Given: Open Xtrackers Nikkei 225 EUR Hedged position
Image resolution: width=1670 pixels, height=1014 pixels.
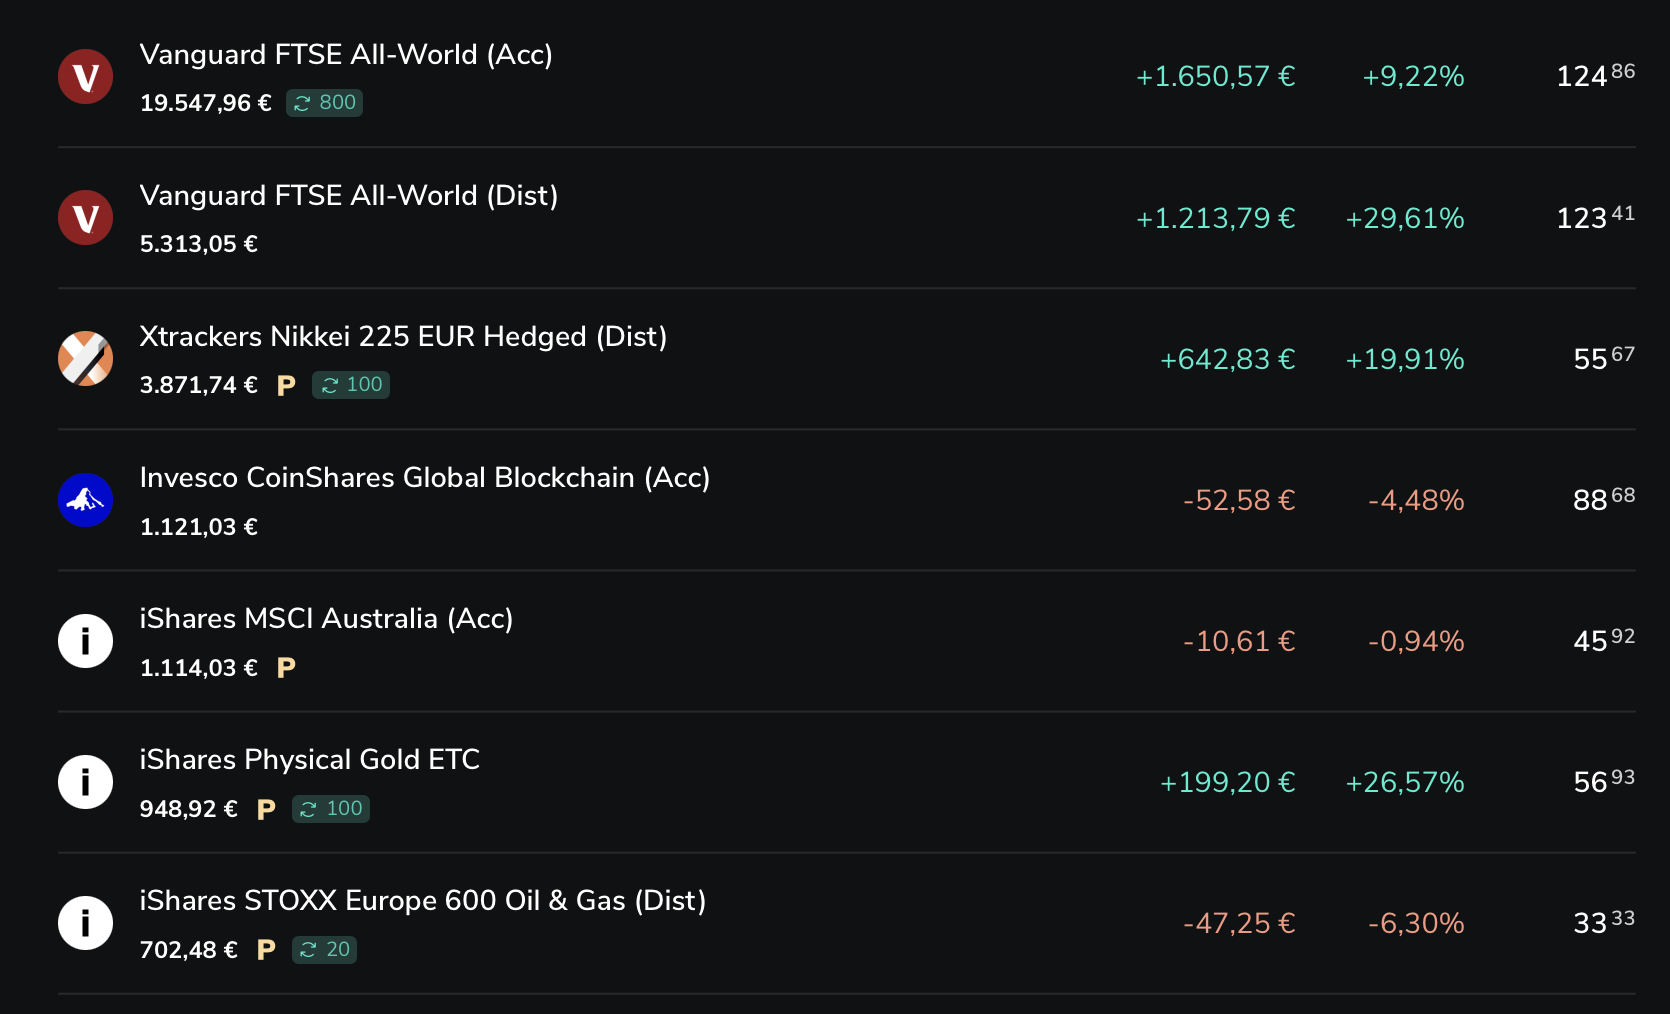Looking at the screenshot, I should (x=403, y=337).
